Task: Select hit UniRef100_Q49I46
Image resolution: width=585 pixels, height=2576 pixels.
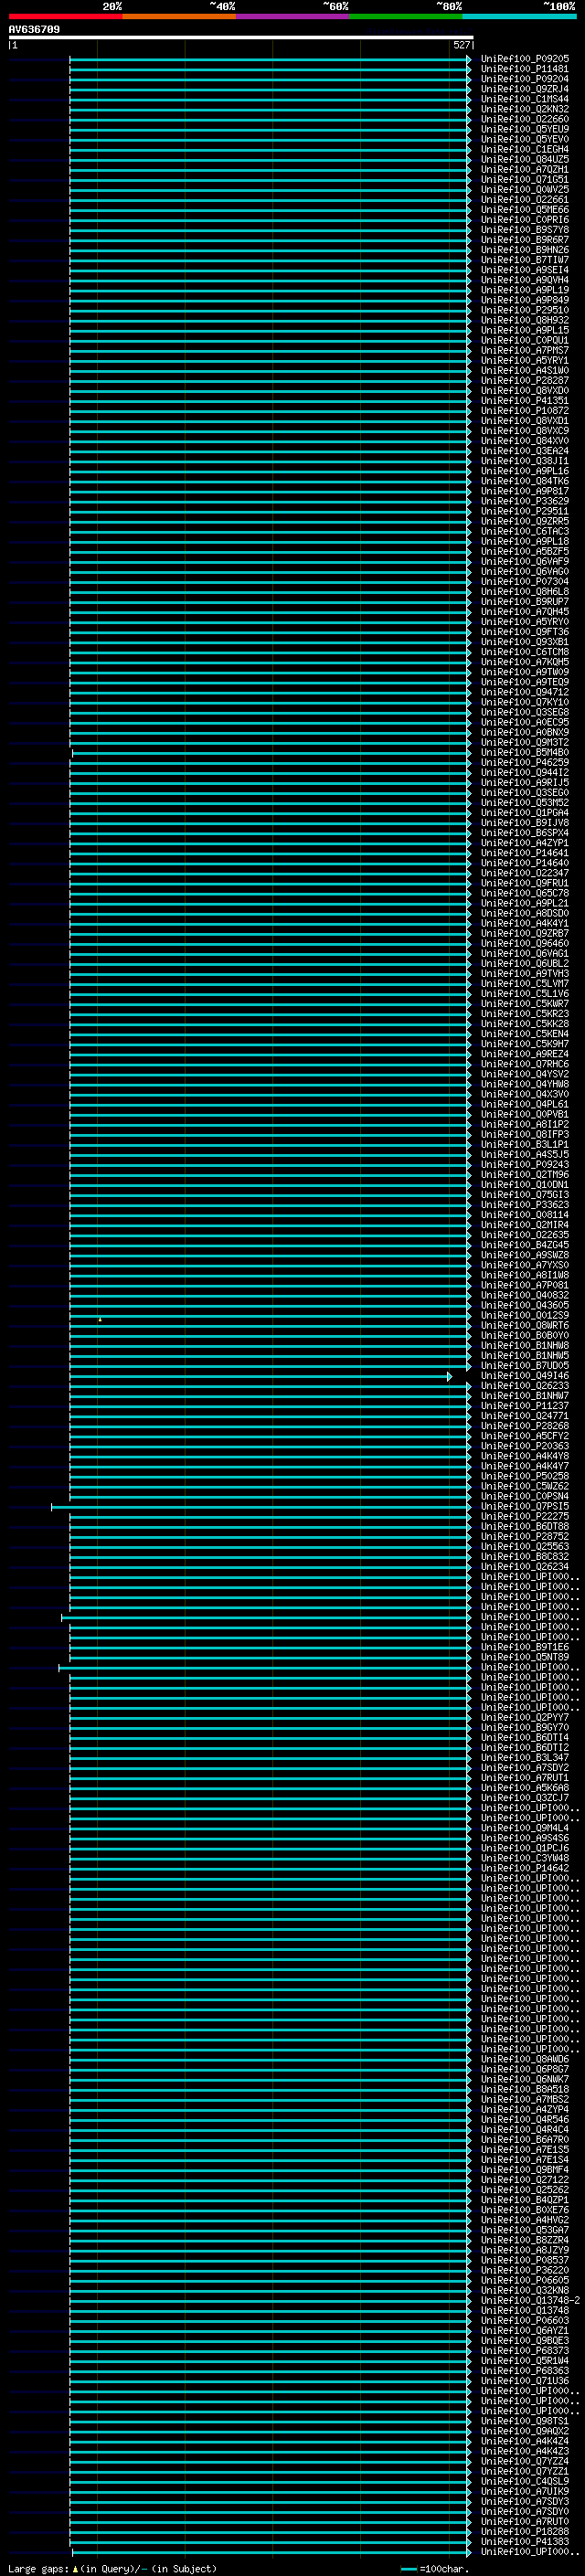Action: click(x=524, y=1376)
